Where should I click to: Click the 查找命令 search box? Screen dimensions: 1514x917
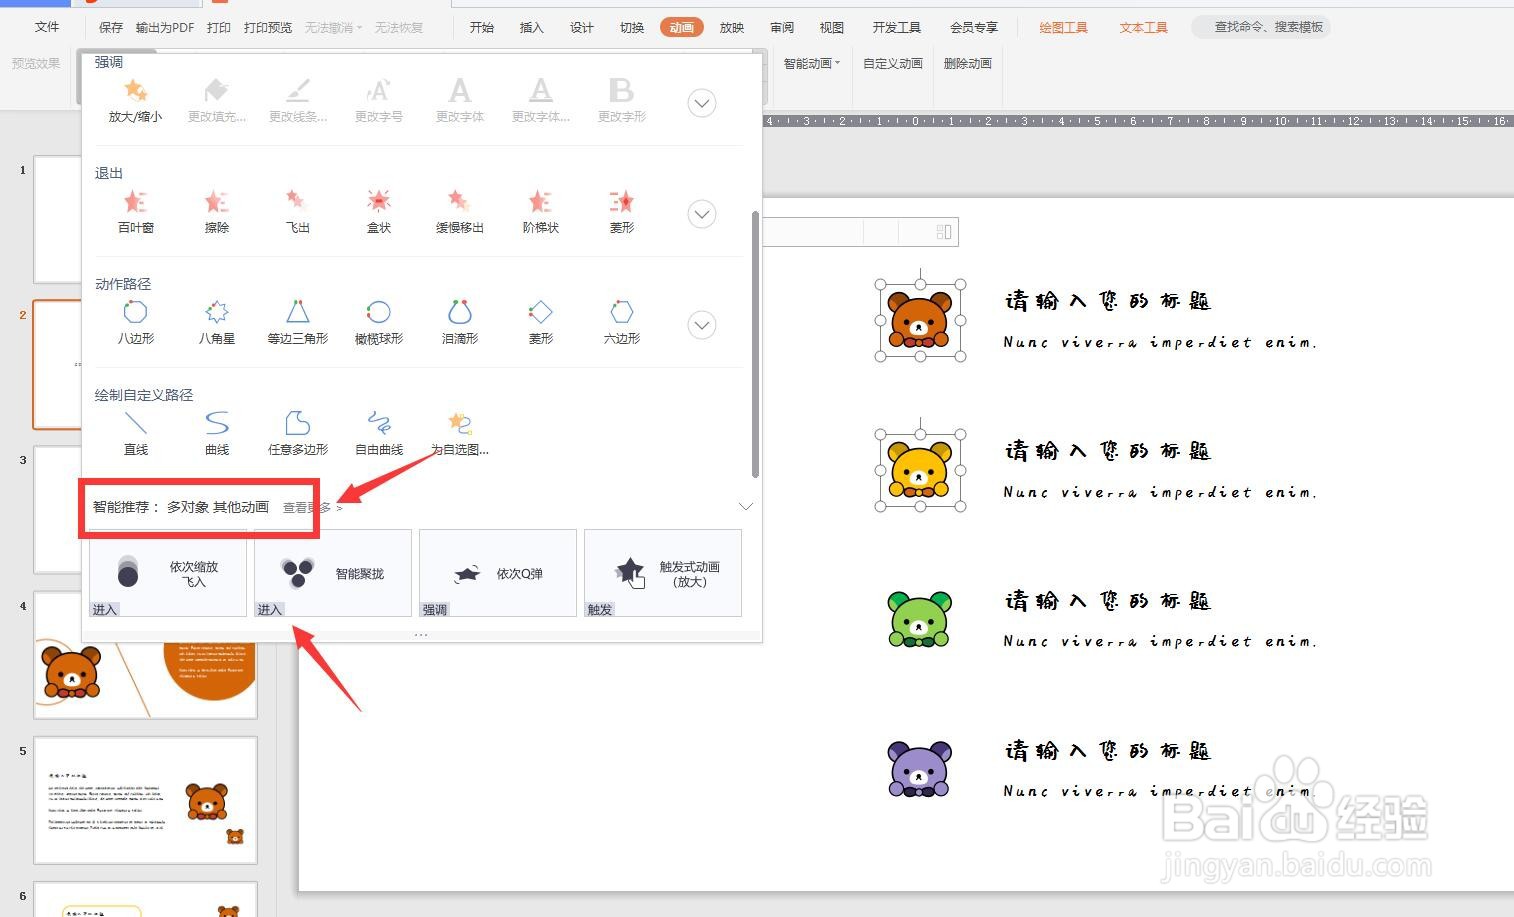click(x=1261, y=27)
